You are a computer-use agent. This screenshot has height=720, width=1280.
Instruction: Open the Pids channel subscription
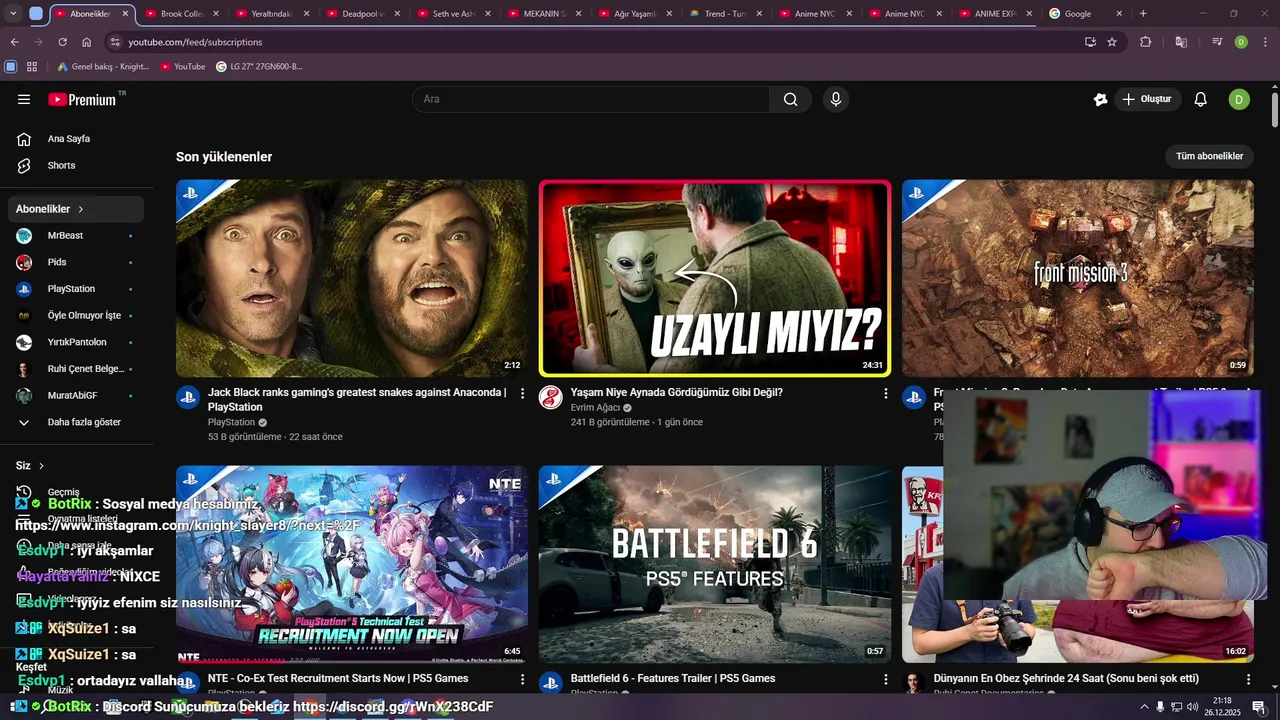click(x=77, y=262)
